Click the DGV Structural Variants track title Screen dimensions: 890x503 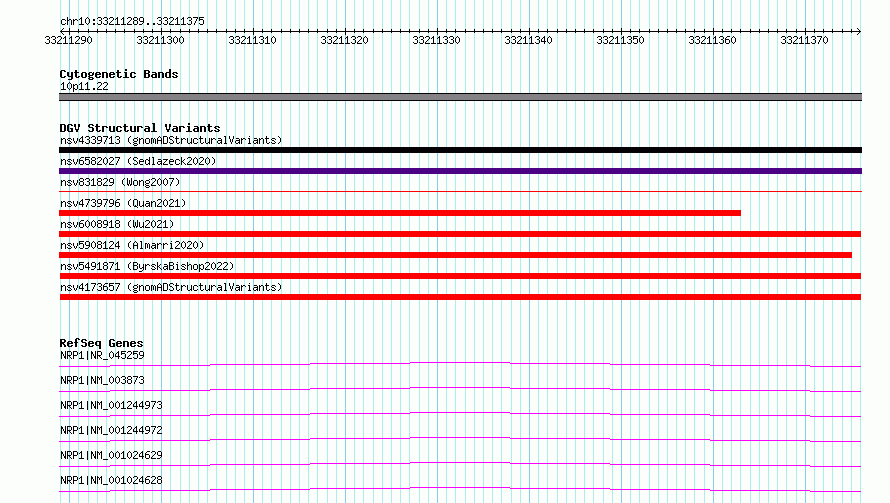click(x=140, y=128)
